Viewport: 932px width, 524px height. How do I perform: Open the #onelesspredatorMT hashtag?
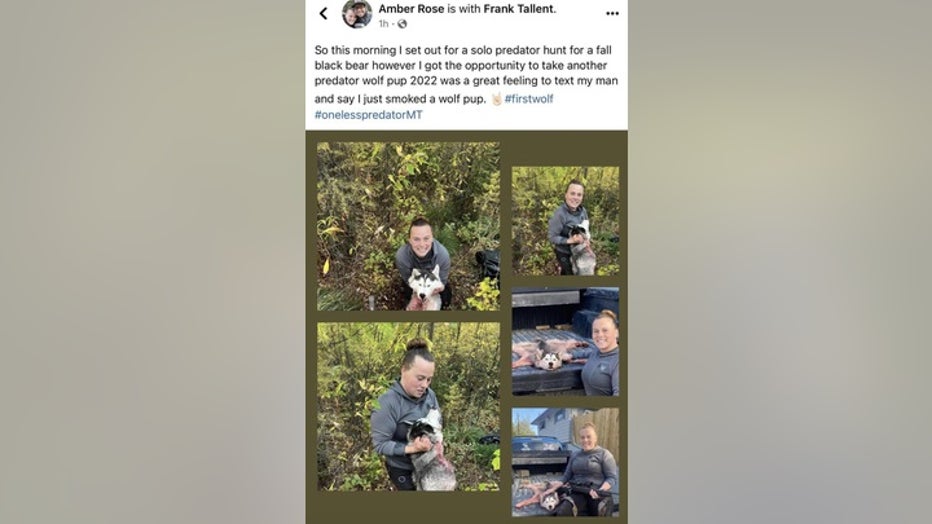click(369, 115)
